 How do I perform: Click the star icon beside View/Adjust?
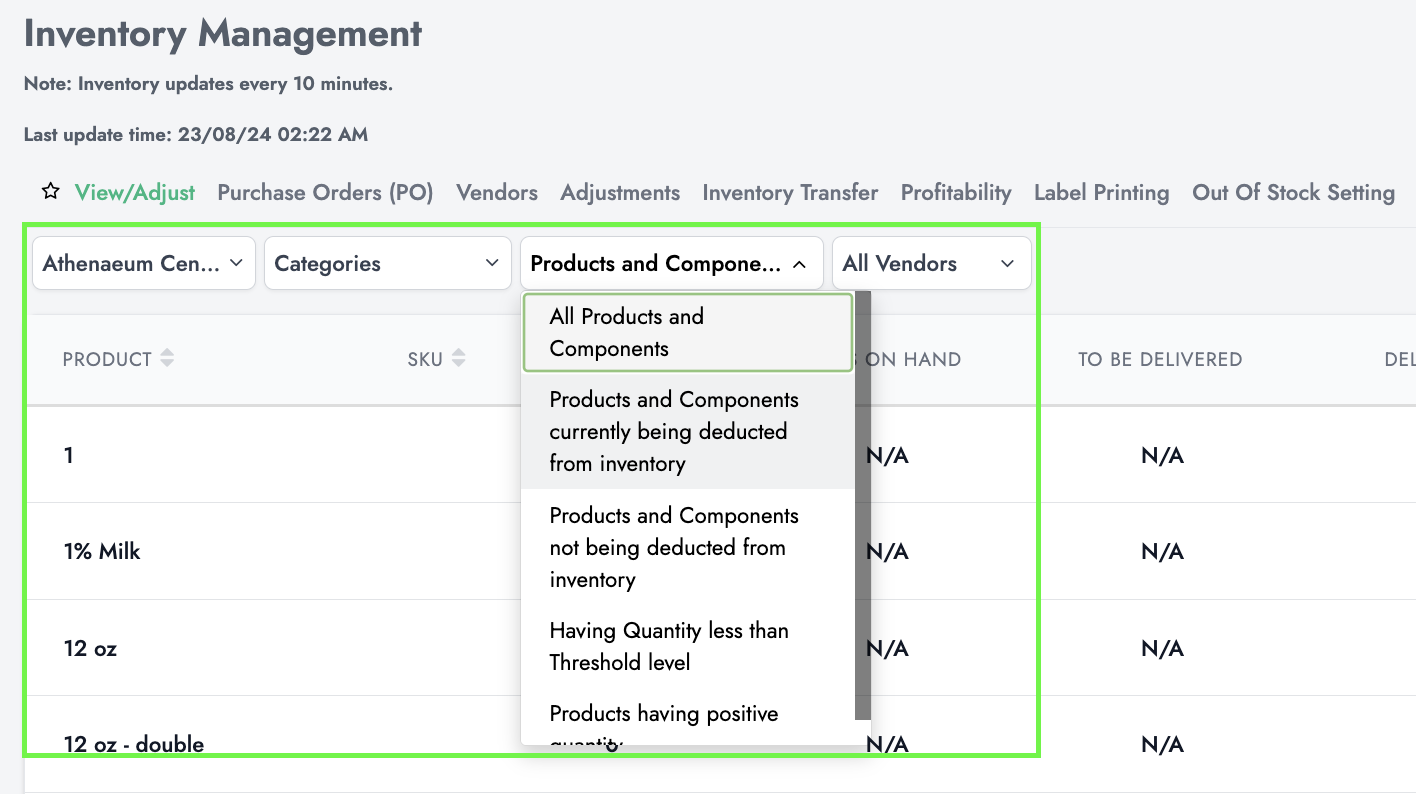point(50,192)
